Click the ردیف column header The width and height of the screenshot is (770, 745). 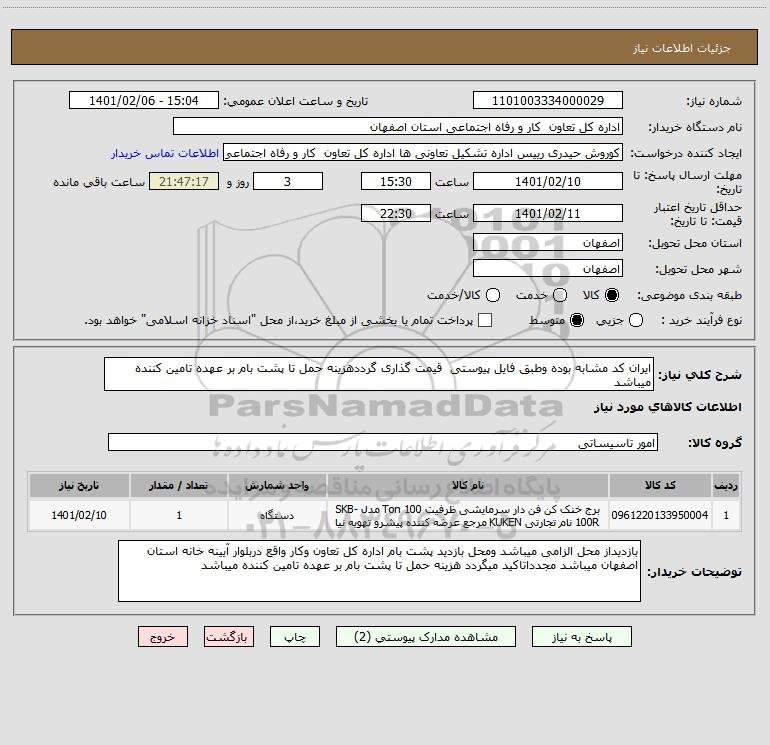(x=726, y=485)
